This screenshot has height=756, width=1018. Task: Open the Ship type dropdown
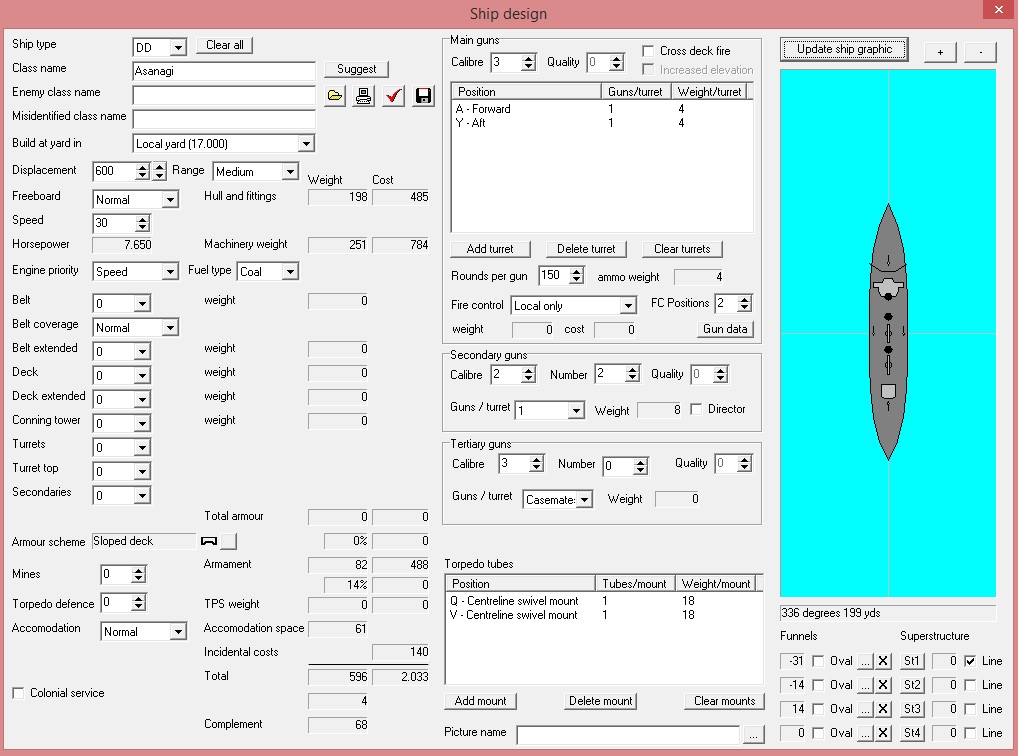[179, 47]
